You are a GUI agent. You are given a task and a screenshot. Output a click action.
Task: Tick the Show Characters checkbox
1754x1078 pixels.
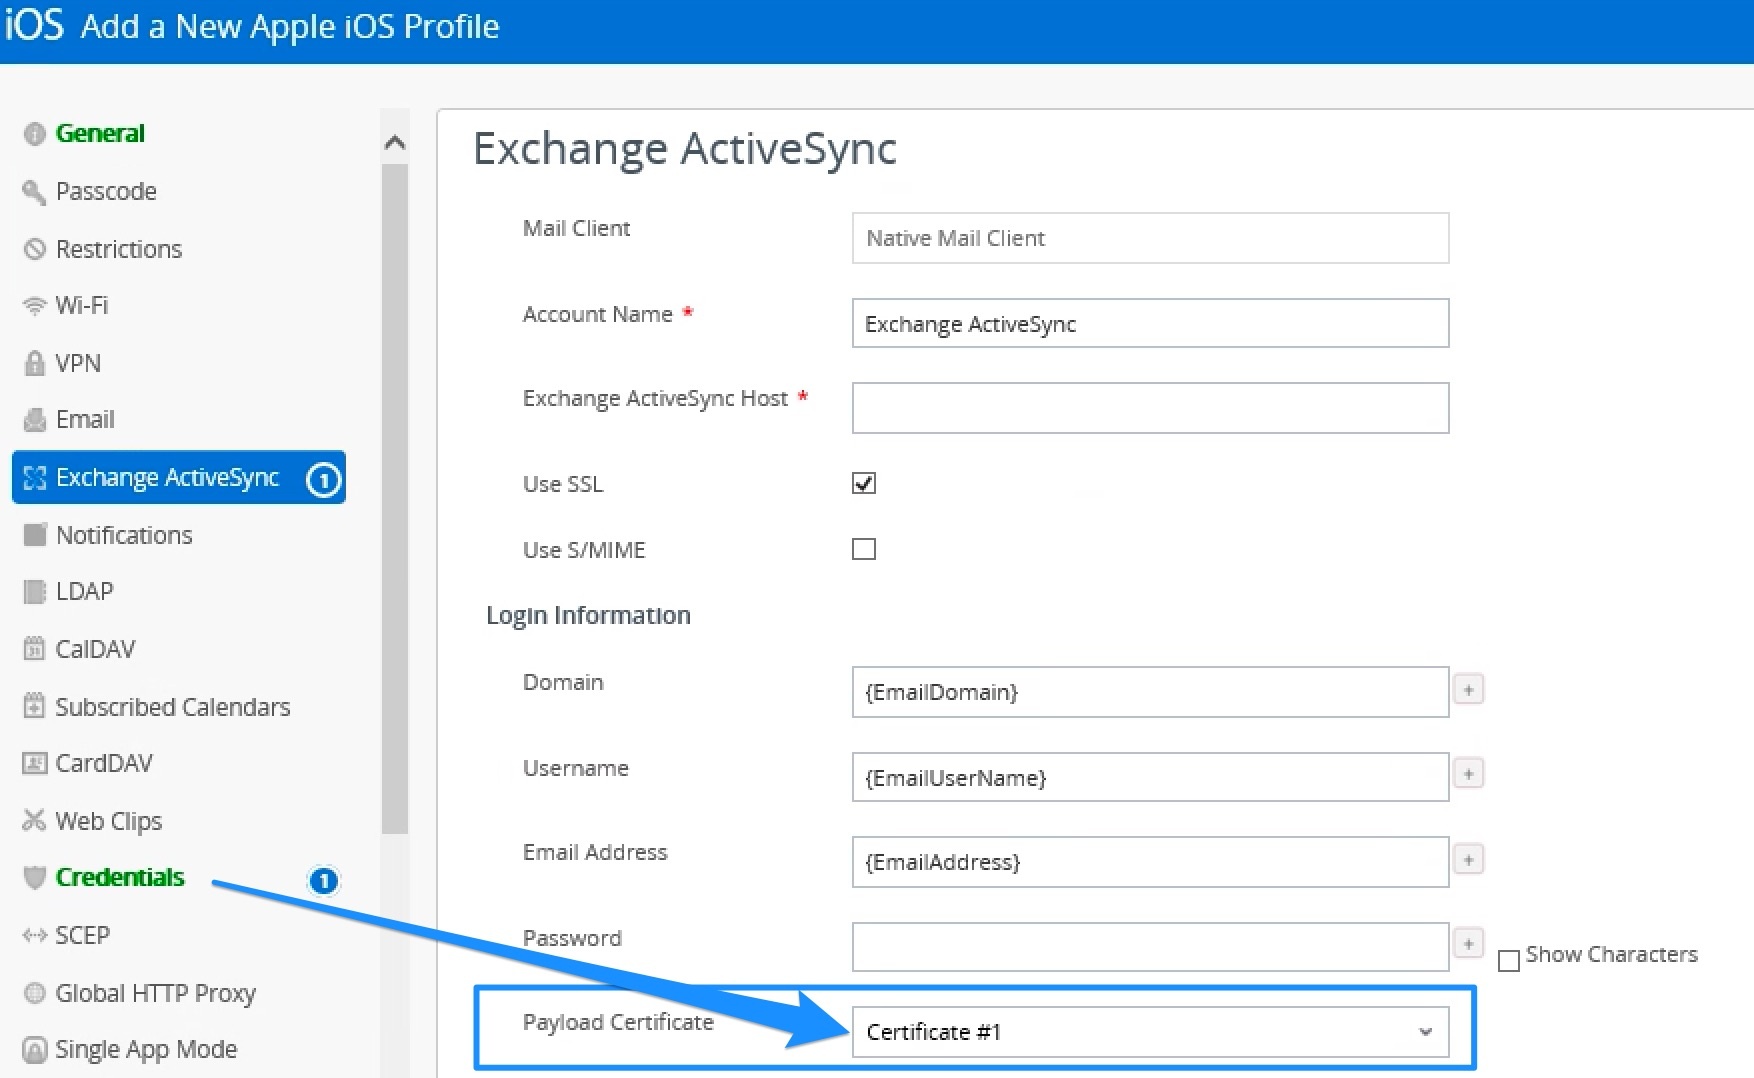[1509, 960]
